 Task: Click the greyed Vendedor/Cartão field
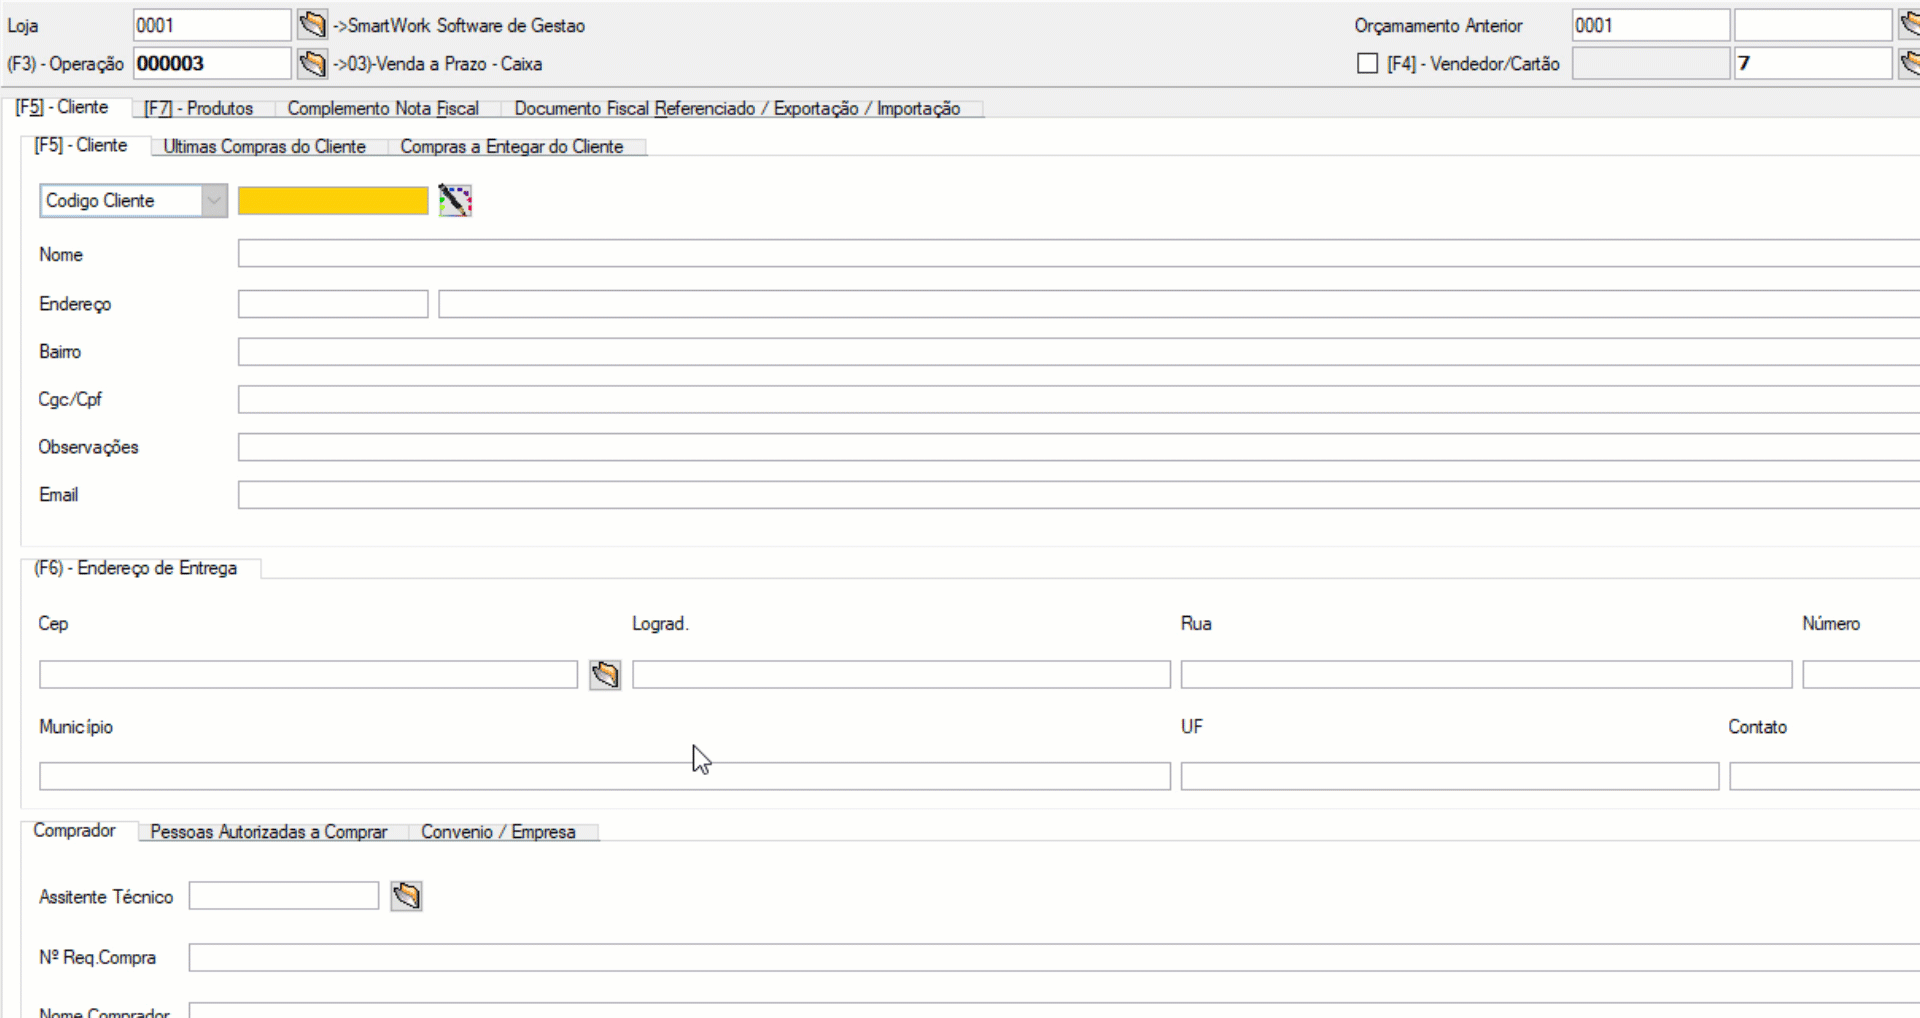[x=1651, y=64]
